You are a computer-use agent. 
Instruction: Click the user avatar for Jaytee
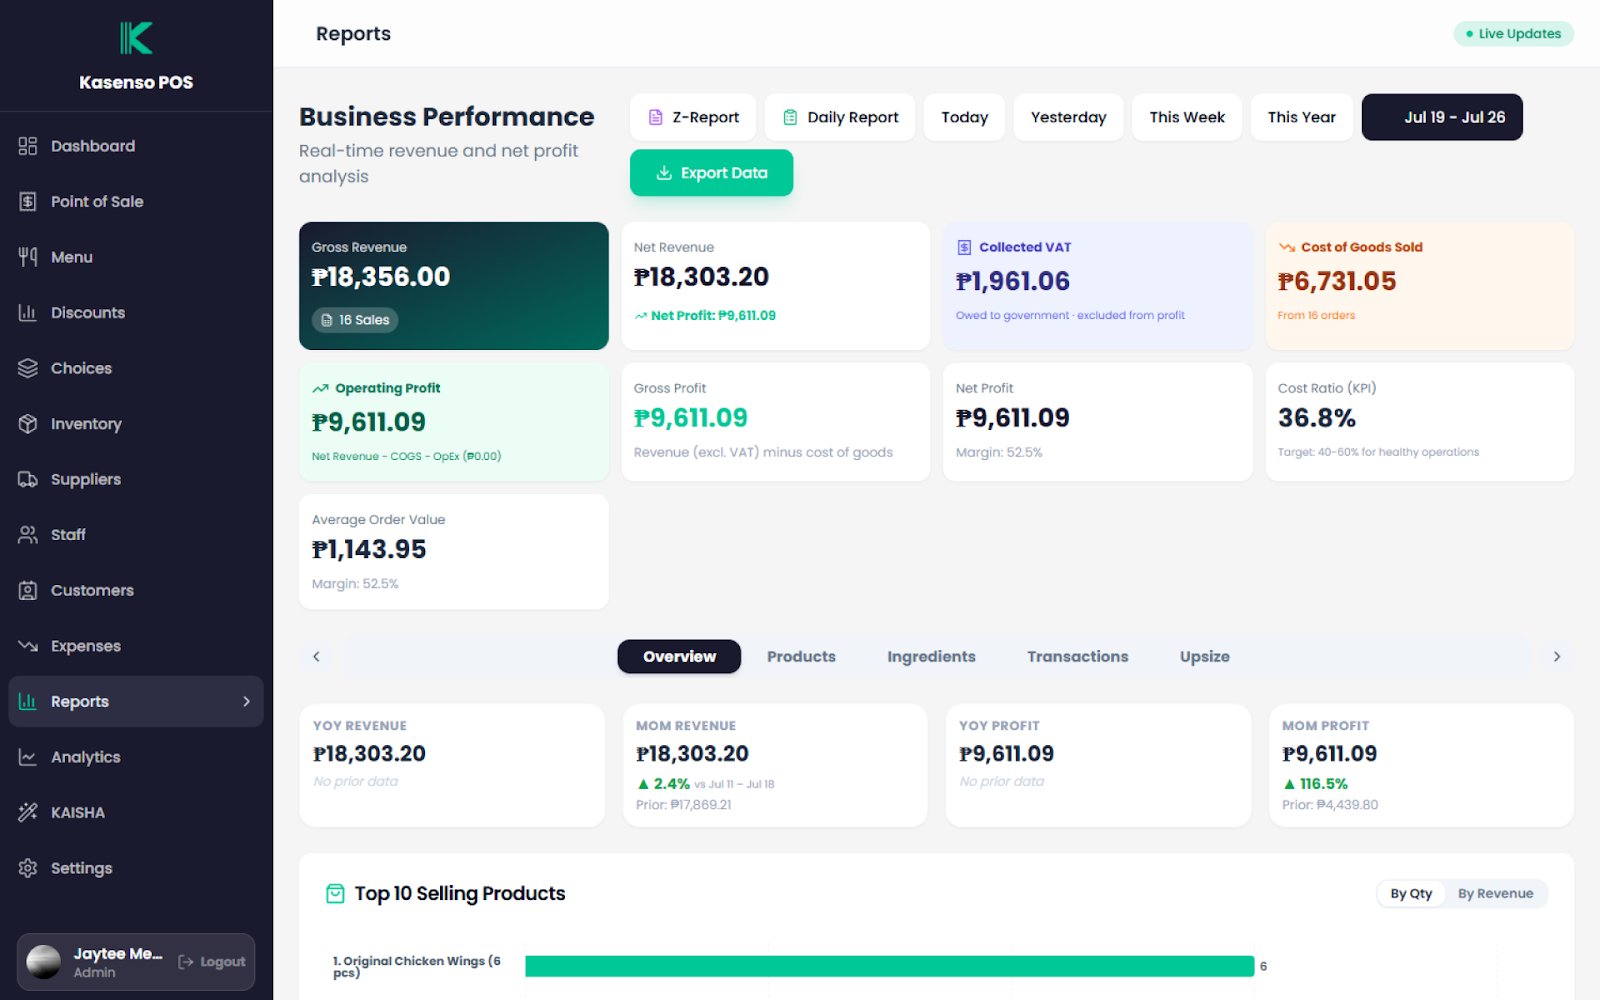[43, 962]
